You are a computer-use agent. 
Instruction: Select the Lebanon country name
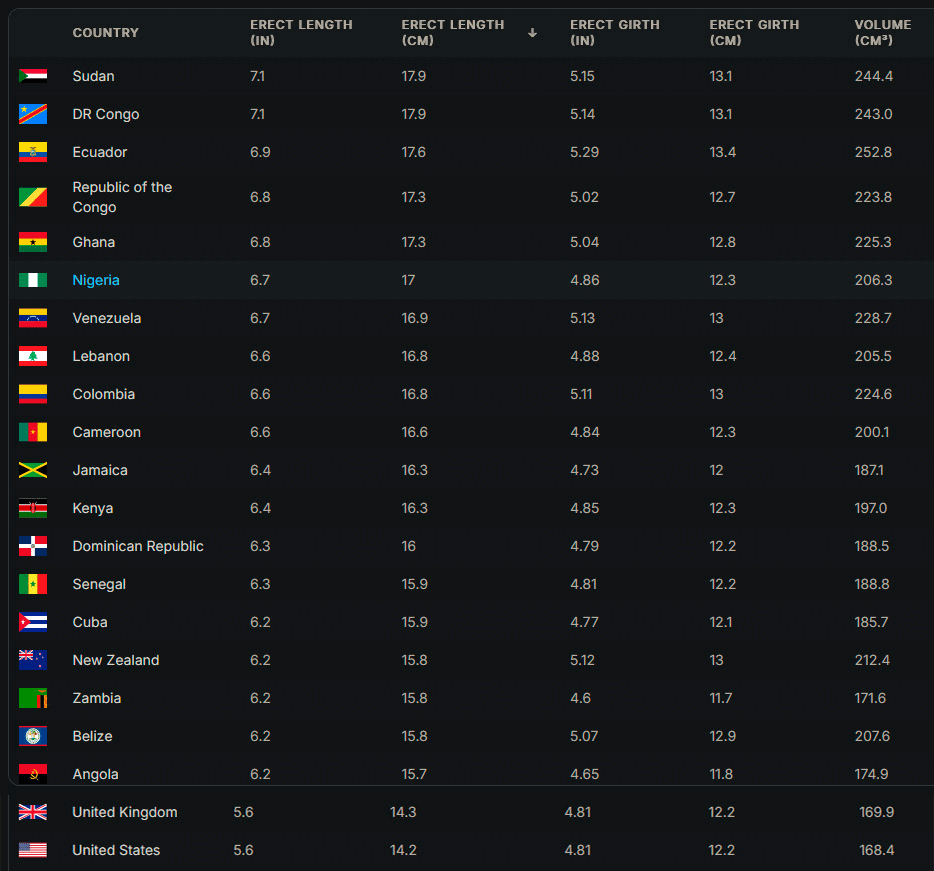tap(101, 356)
